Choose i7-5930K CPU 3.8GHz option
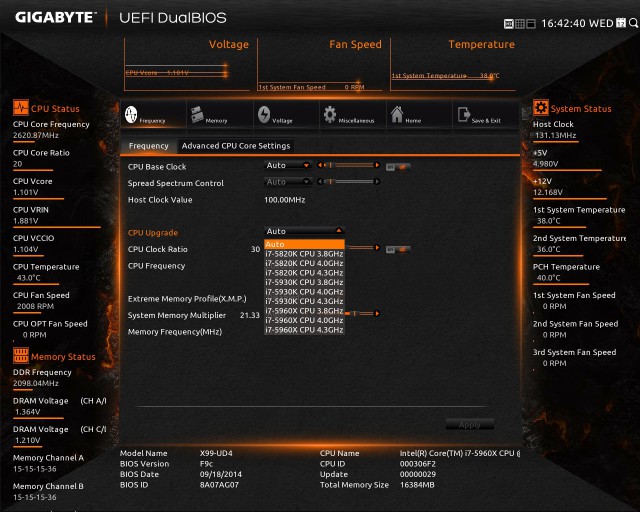Screen dimensions: 640x512 click(304, 282)
